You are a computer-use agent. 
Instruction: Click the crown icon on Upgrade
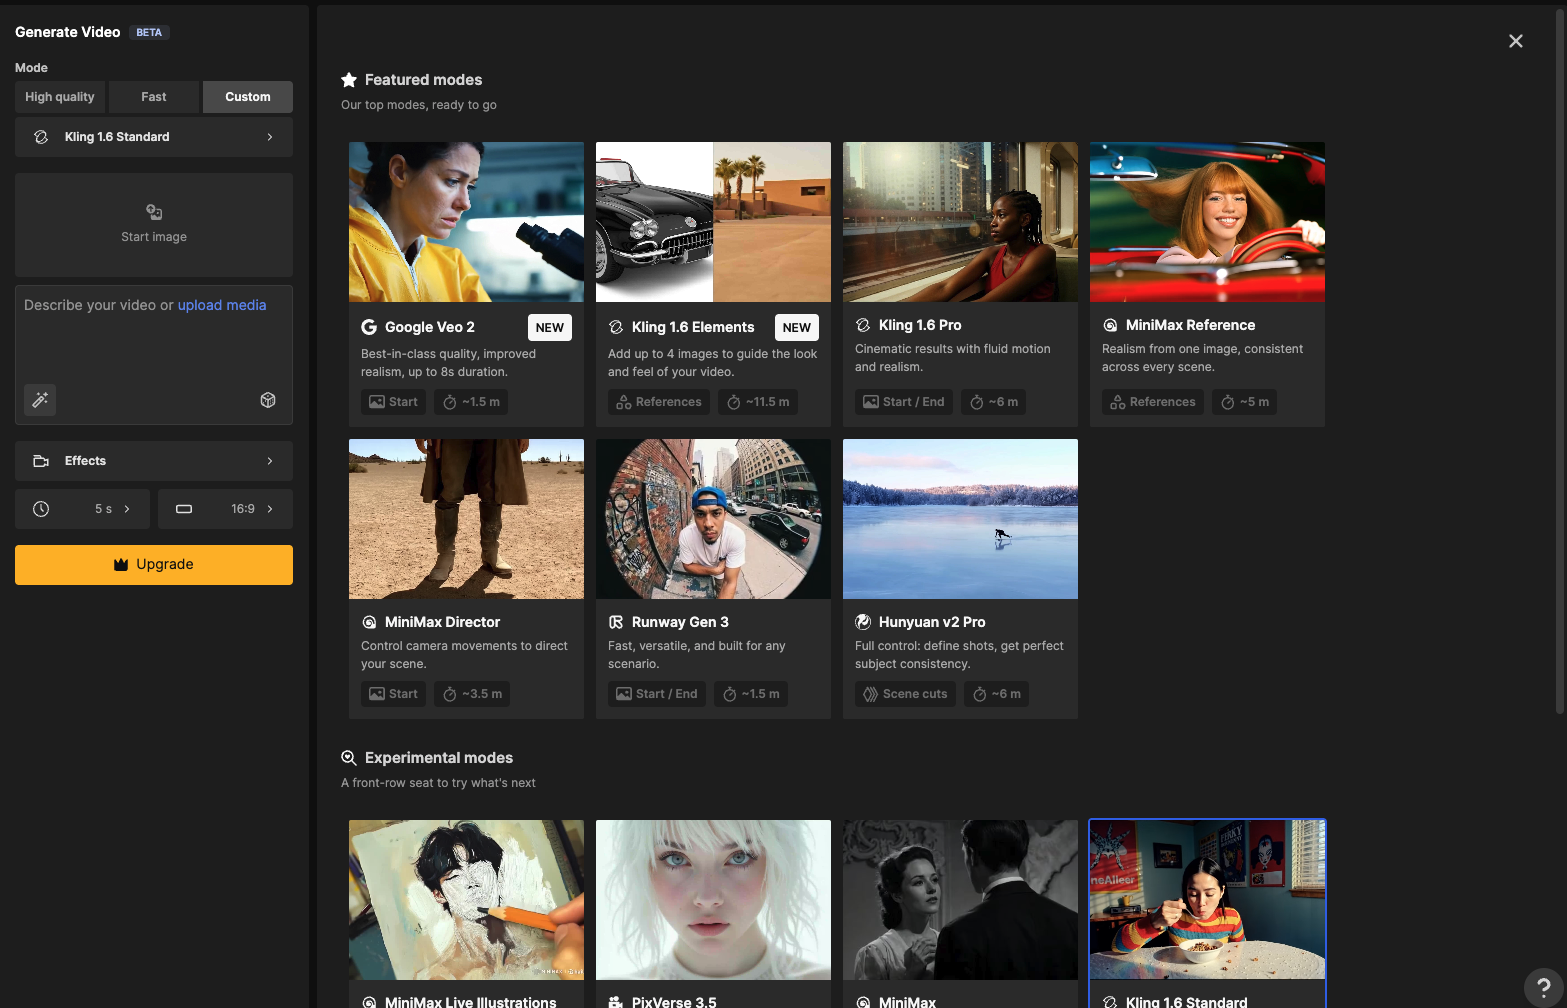[121, 565]
